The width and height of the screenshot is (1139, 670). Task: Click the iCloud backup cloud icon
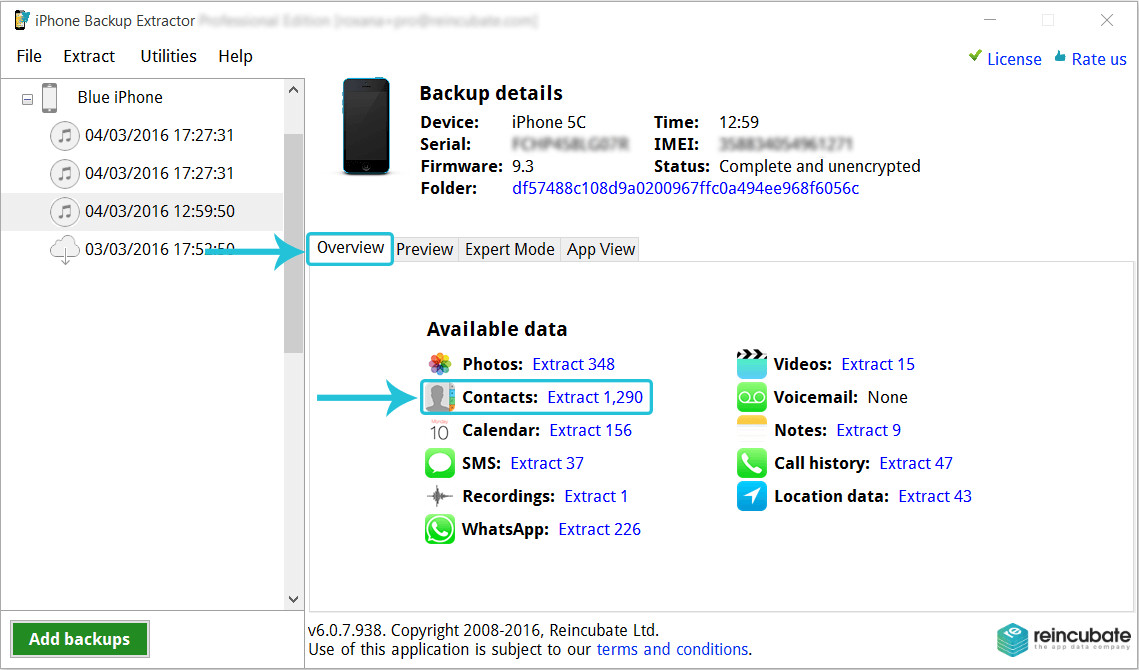65,249
